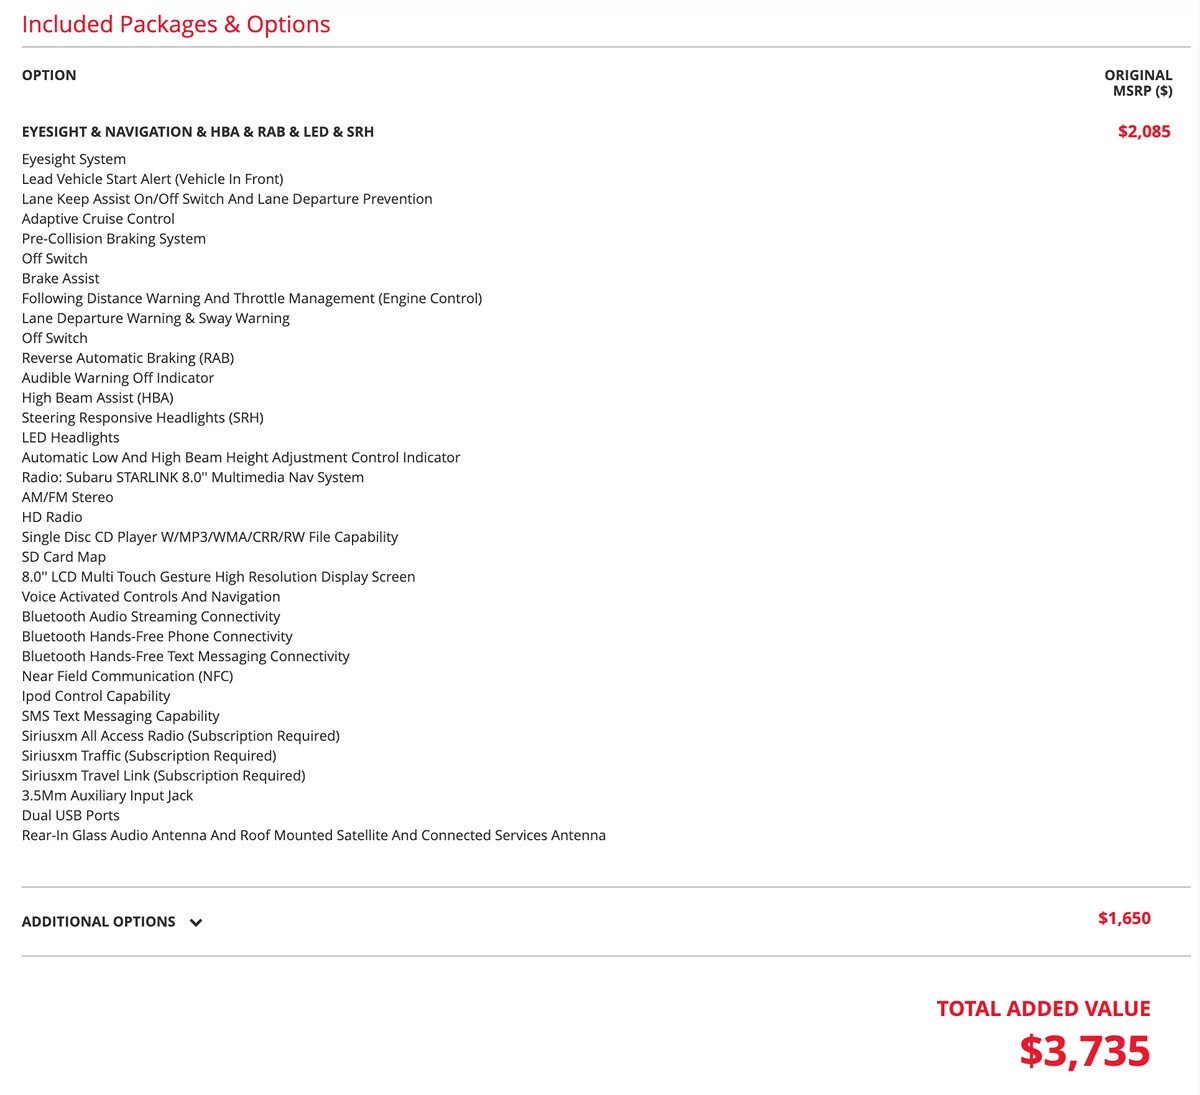Click Near Field Communication (NFC) entry

[x=127, y=676]
